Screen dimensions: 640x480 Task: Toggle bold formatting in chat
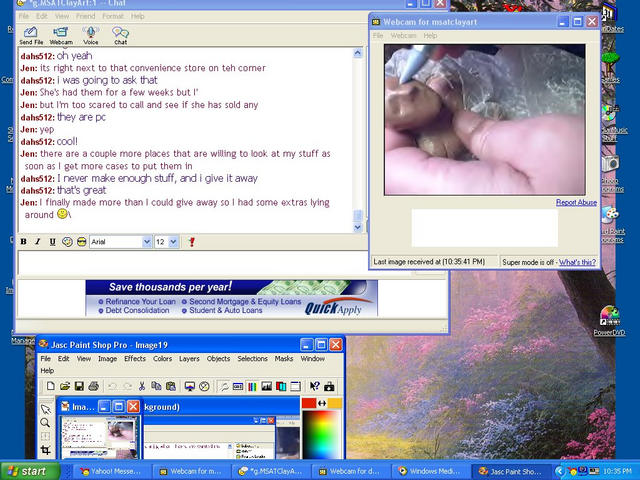(x=24, y=242)
